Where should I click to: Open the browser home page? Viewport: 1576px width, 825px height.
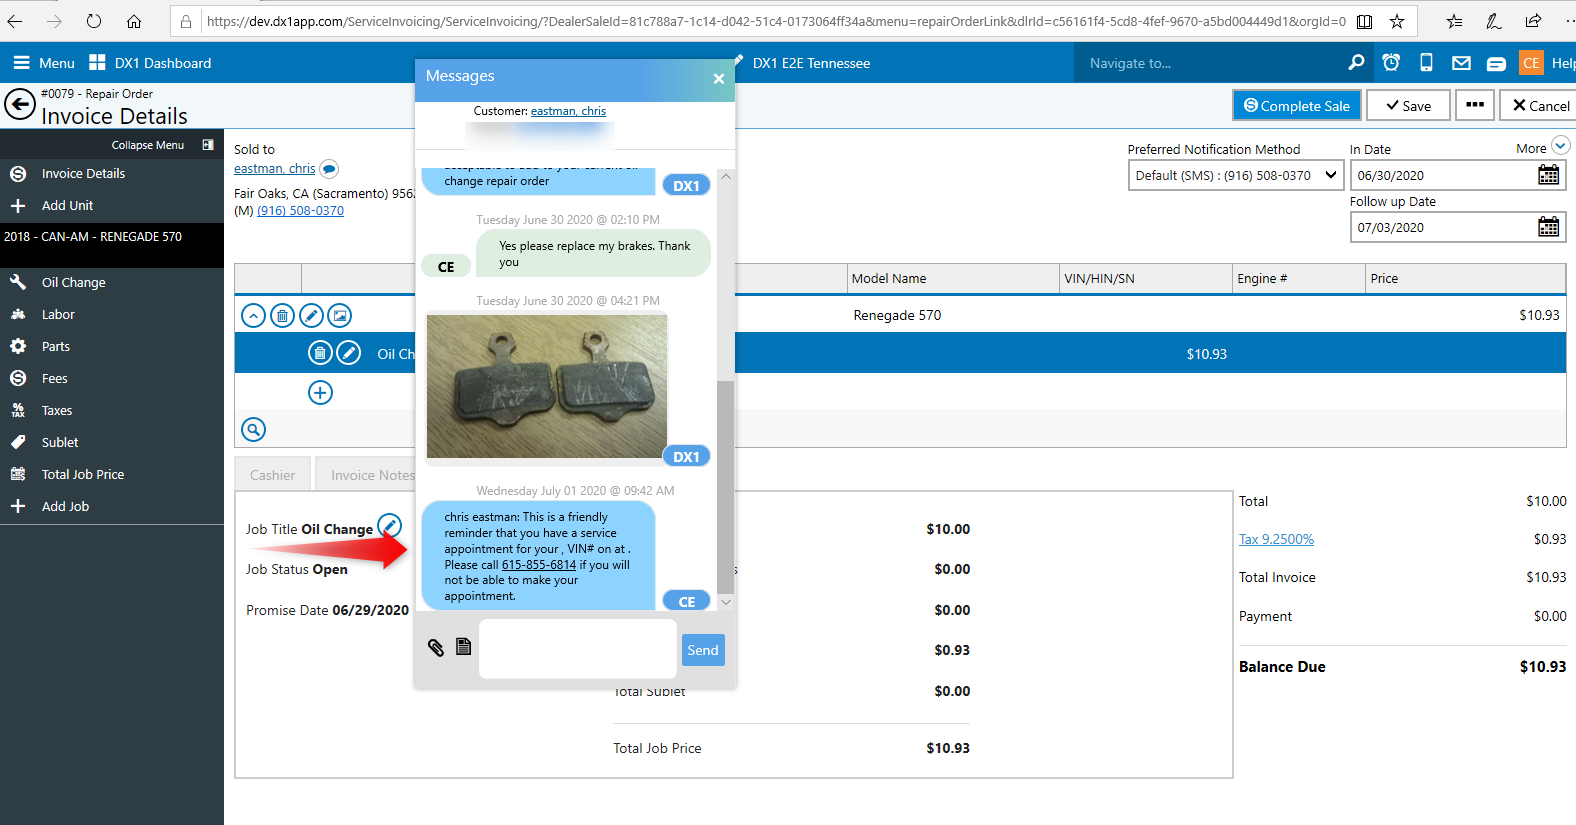pyautogui.click(x=134, y=21)
